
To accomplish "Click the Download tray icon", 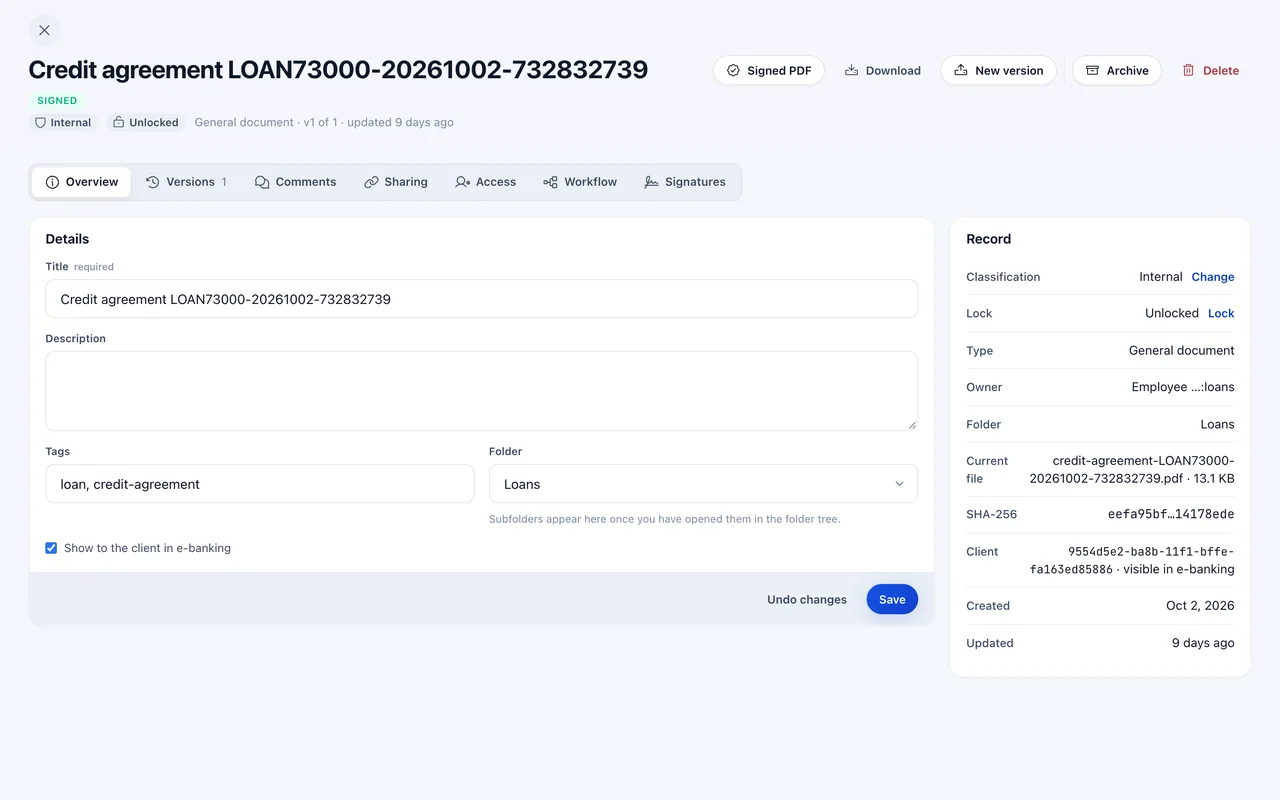I will (852, 71).
